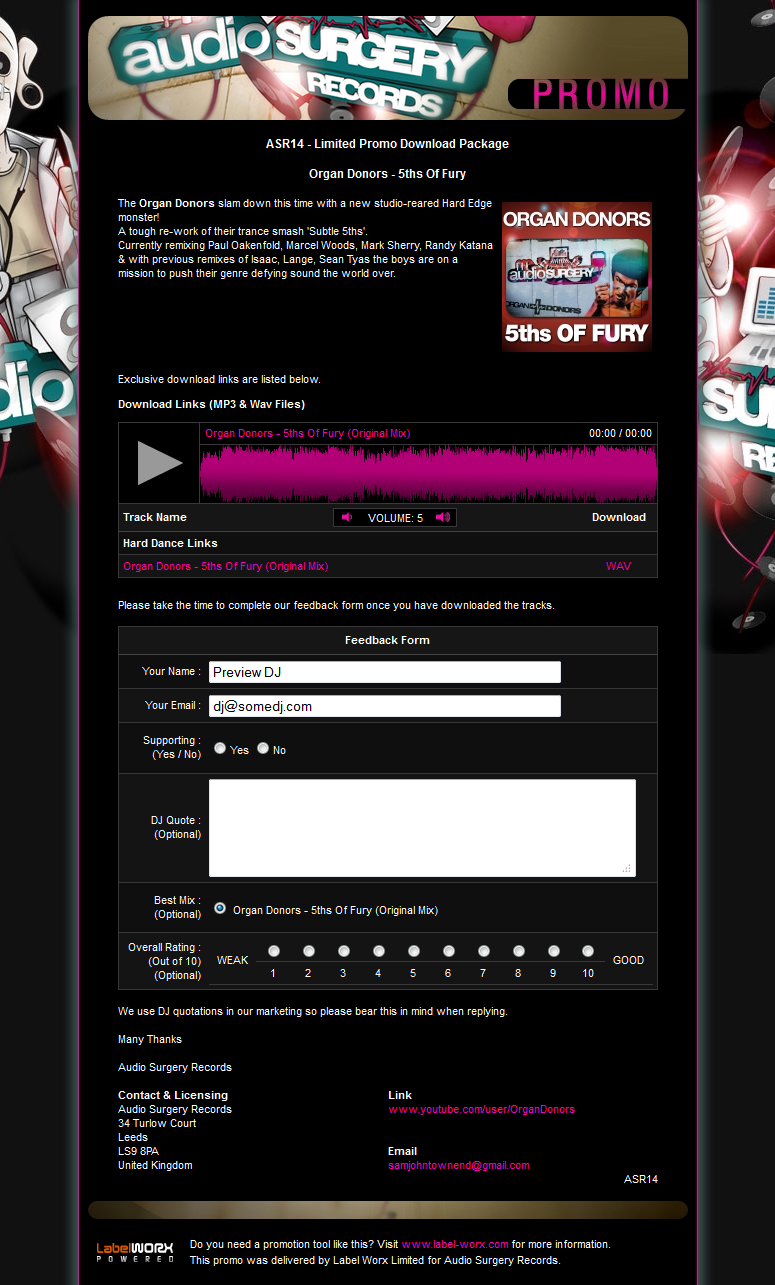This screenshot has width=775, height=1285.
Task: Click the 'Many Thanks' text
Action: [x=150, y=1039]
